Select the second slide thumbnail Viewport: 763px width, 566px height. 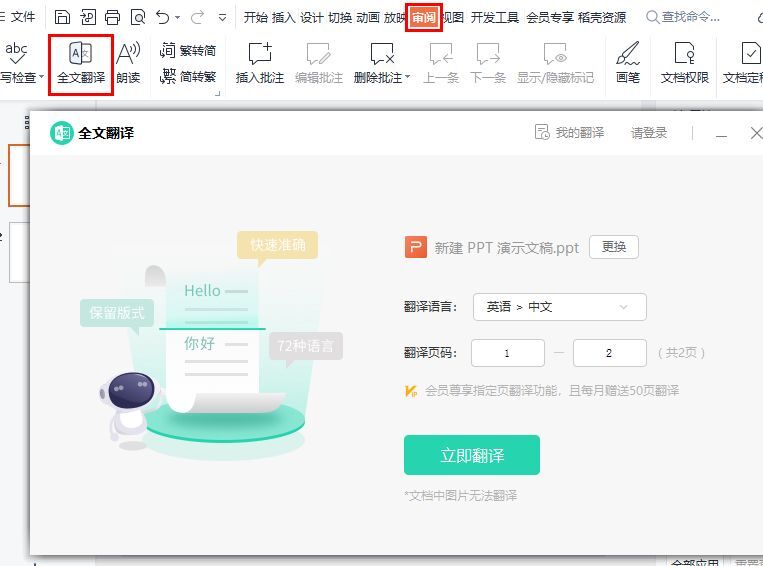click(19, 252)
